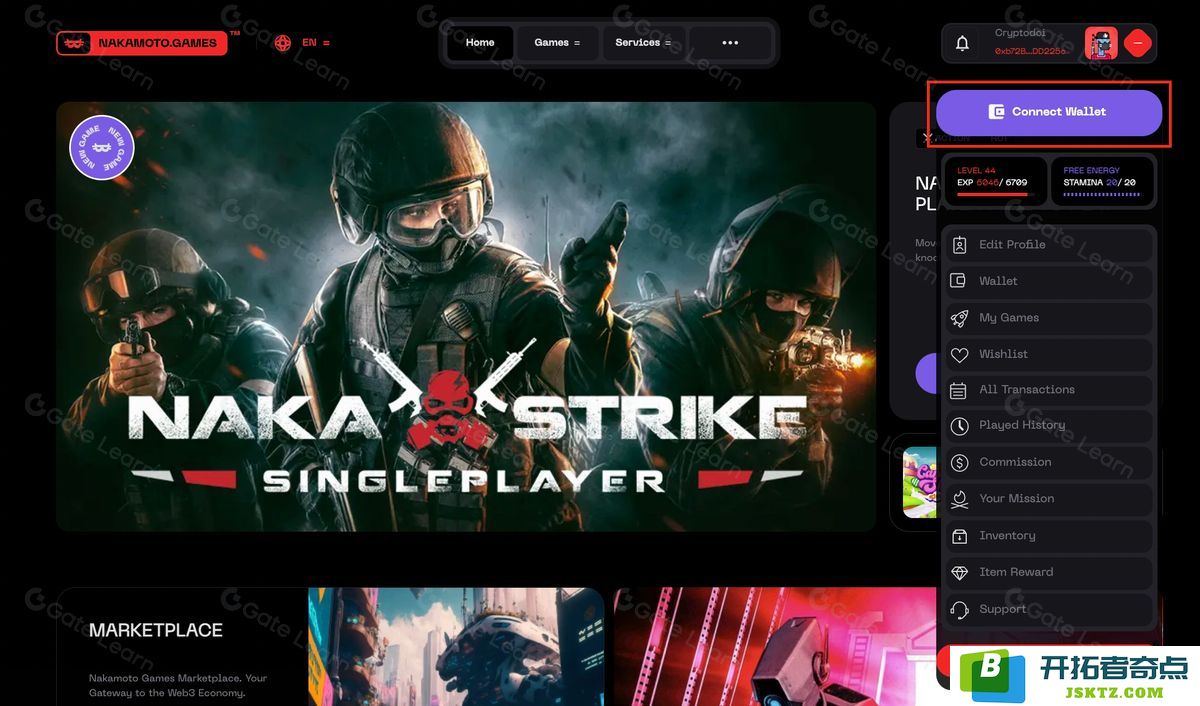The width and height of the screenshot is (1200, 706).
Task: Click the Item Reward diamond icon
Action: click(959, 572)
